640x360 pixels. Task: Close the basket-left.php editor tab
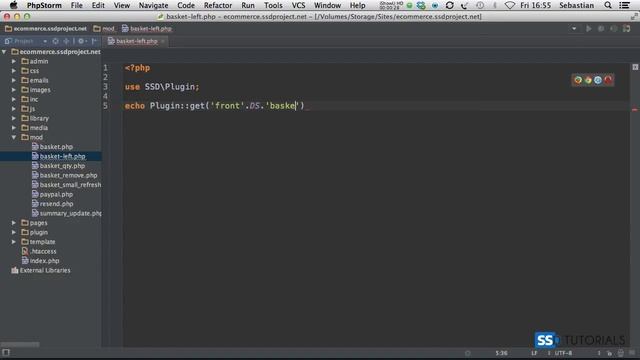pyautogui.click(x=163, y=41)
